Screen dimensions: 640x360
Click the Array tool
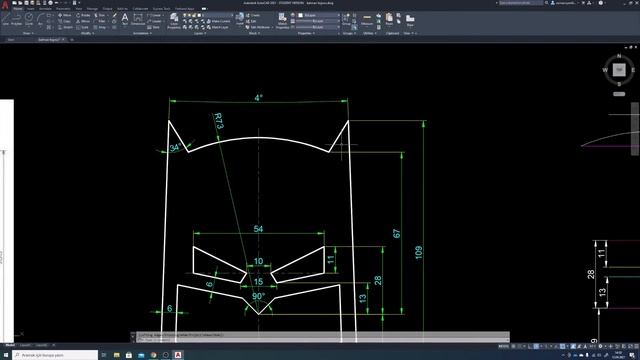click(x=100, y=27)
